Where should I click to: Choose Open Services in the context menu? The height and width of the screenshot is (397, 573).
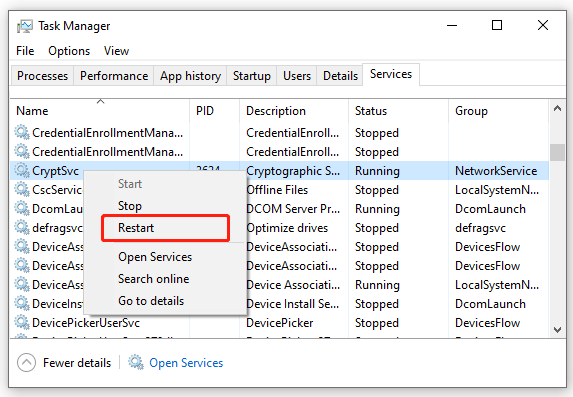click(x=165, y=257)
